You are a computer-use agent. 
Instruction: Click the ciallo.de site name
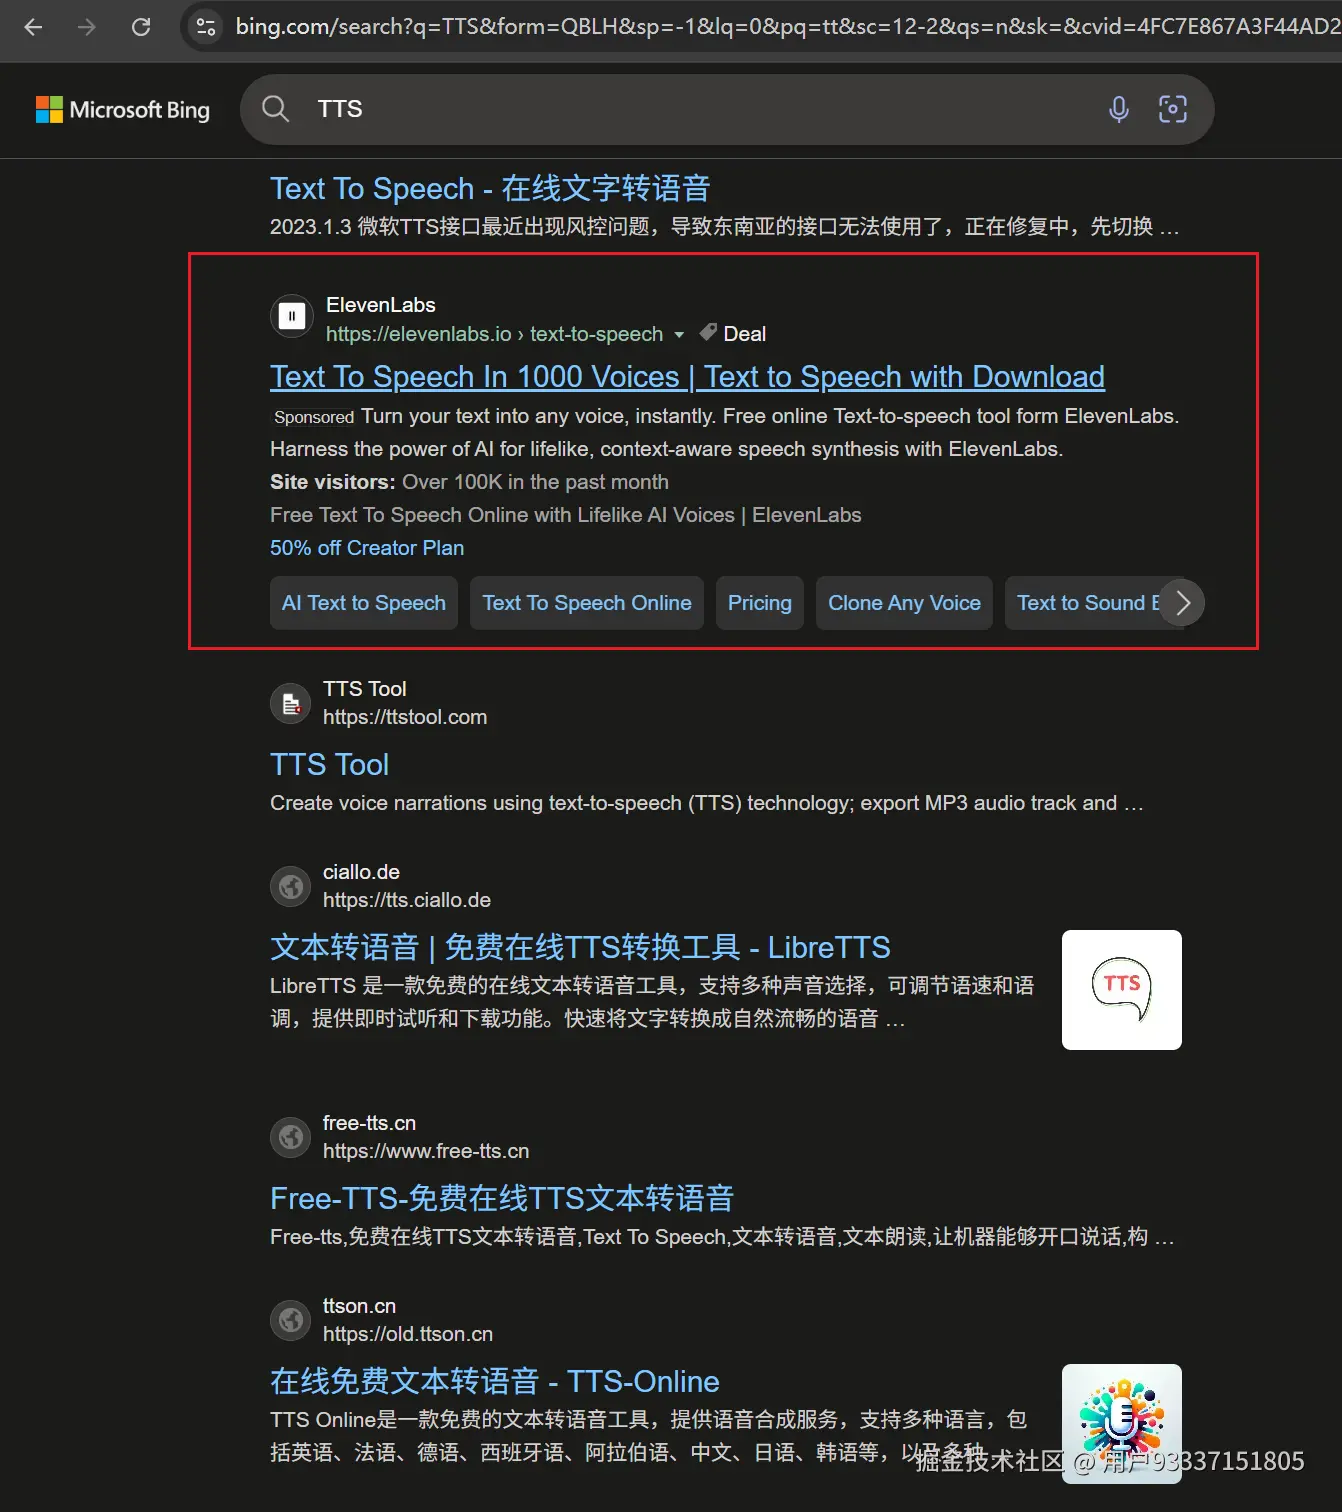[x=361, y=872]
